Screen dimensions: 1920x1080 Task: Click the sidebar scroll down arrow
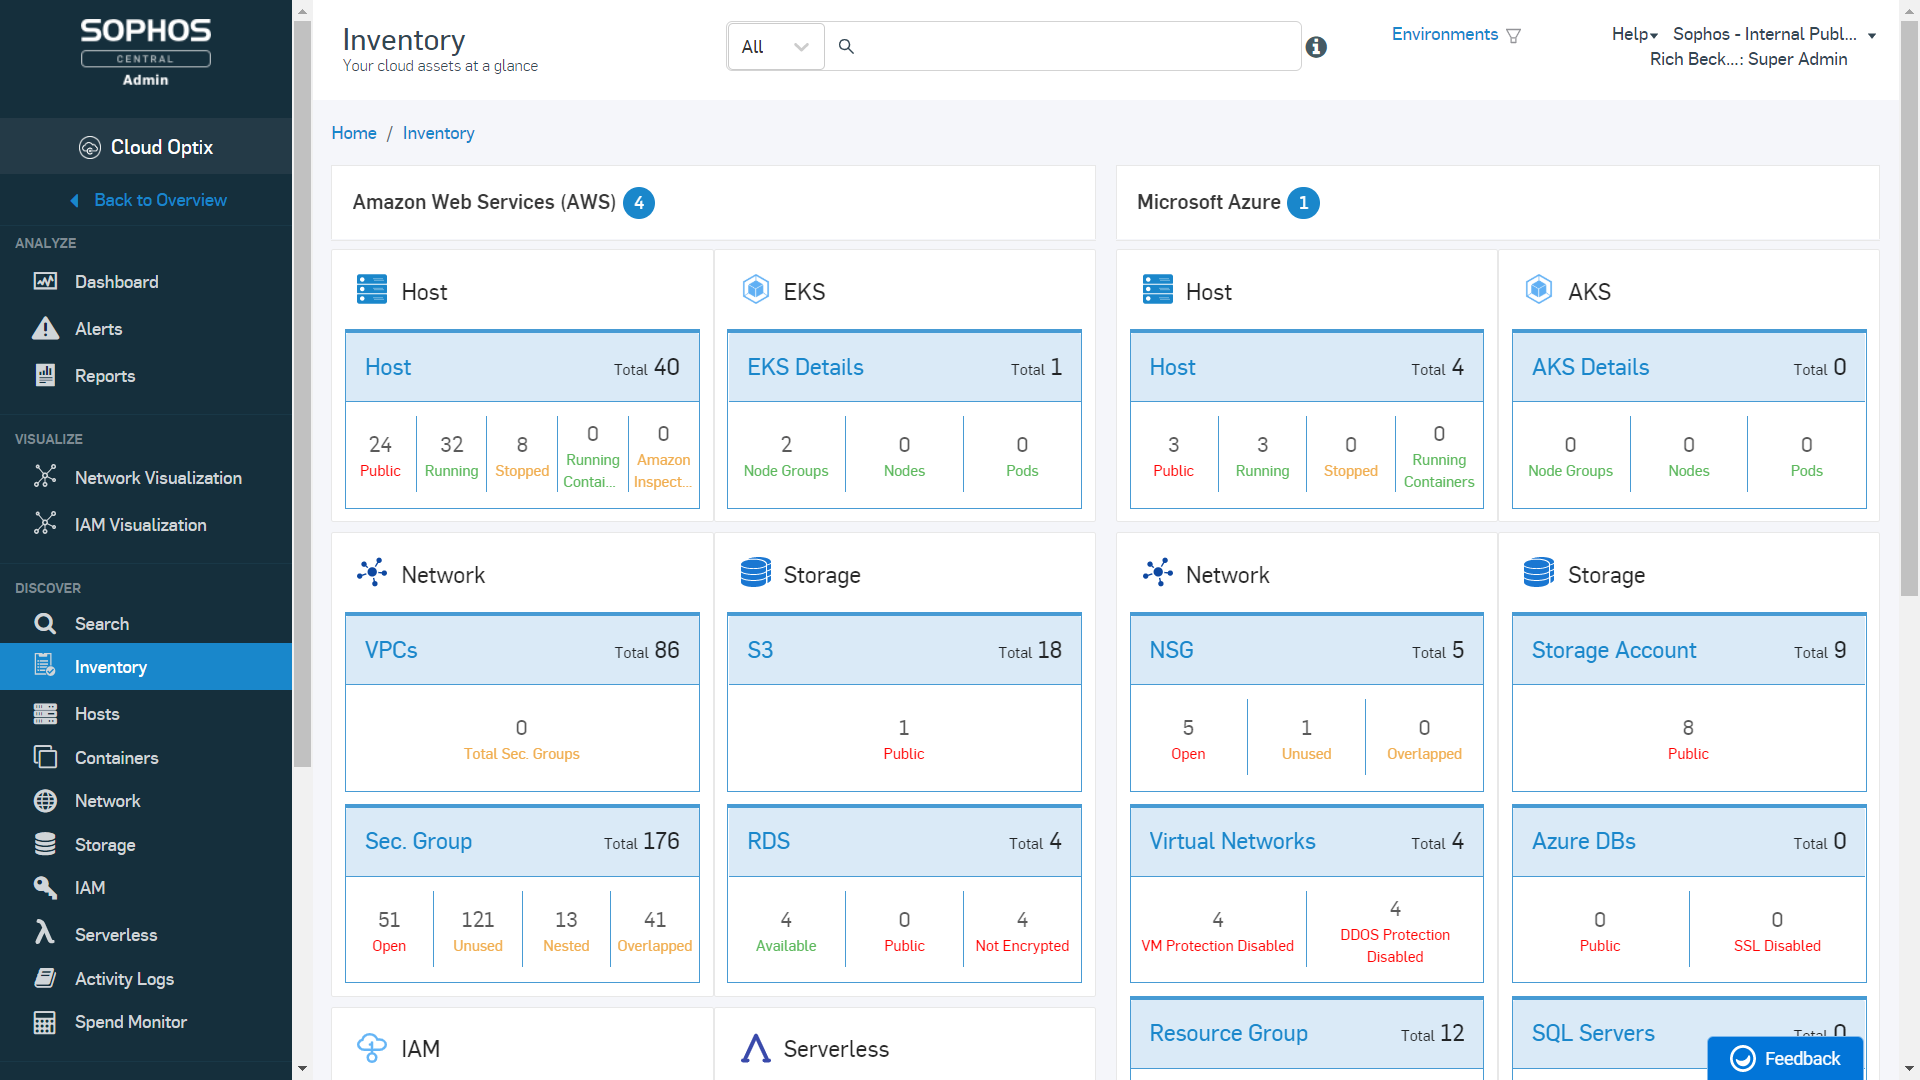click(302, 1069)
